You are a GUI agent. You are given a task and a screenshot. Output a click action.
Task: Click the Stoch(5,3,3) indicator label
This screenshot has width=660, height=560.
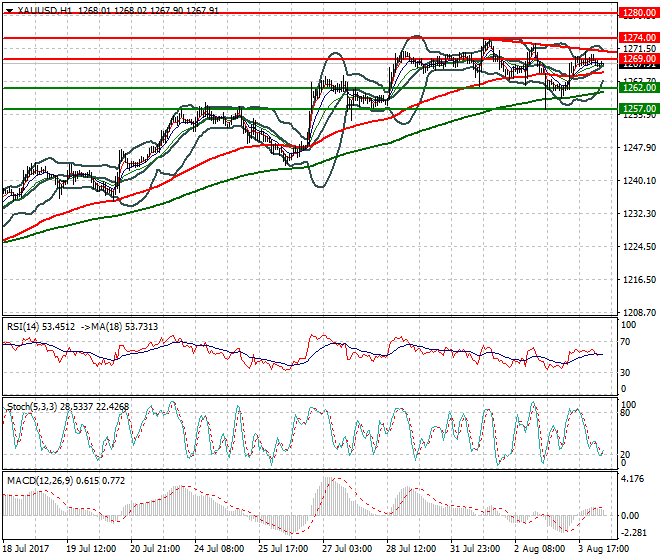coord(32,407)
